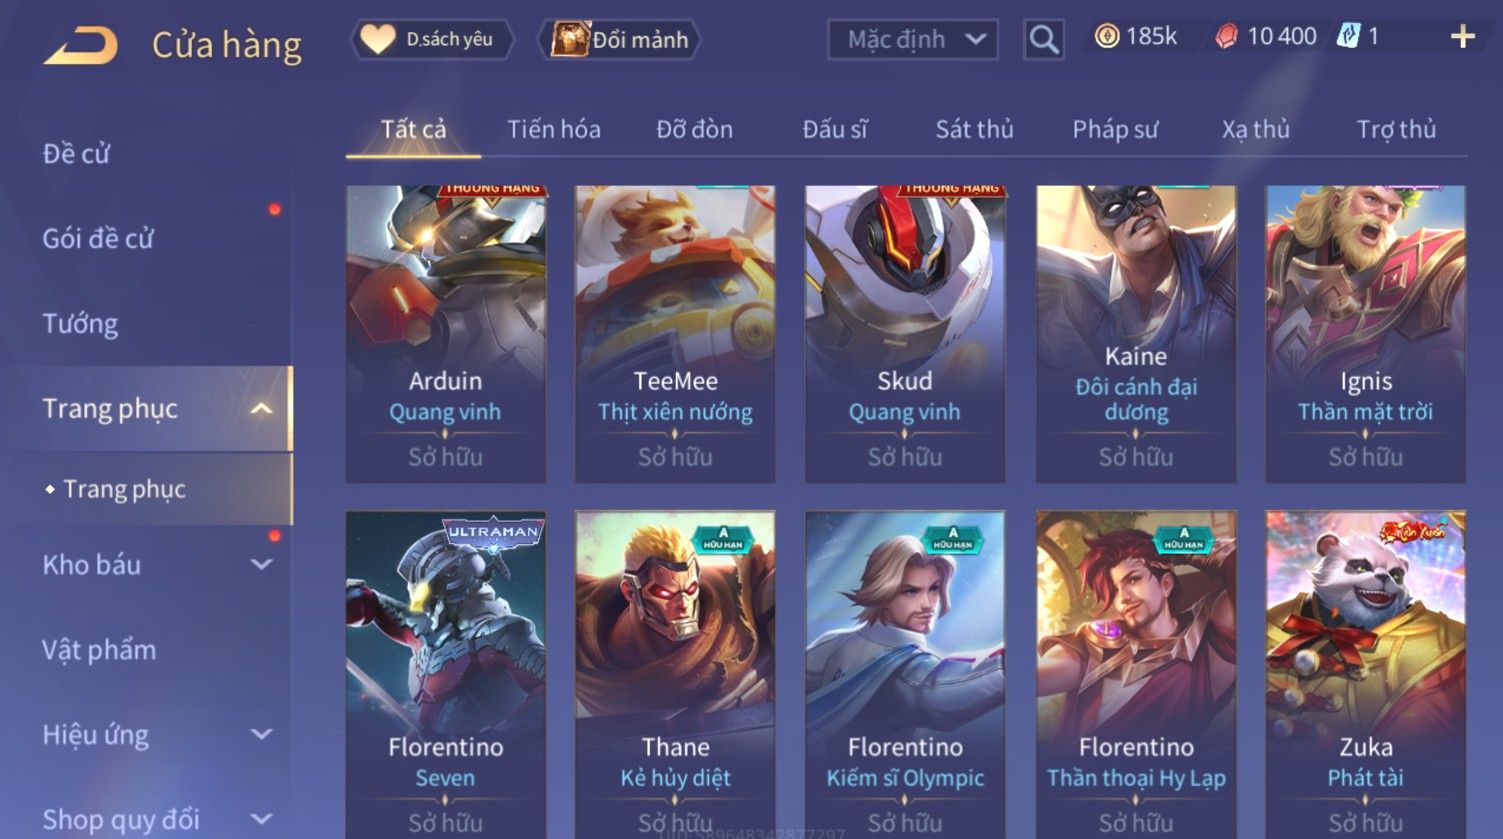Select the Arduin Quang vinh skin card
The width and height of the screenshot is (1503, 839).
pyautogui.click(x=445, y=334)
